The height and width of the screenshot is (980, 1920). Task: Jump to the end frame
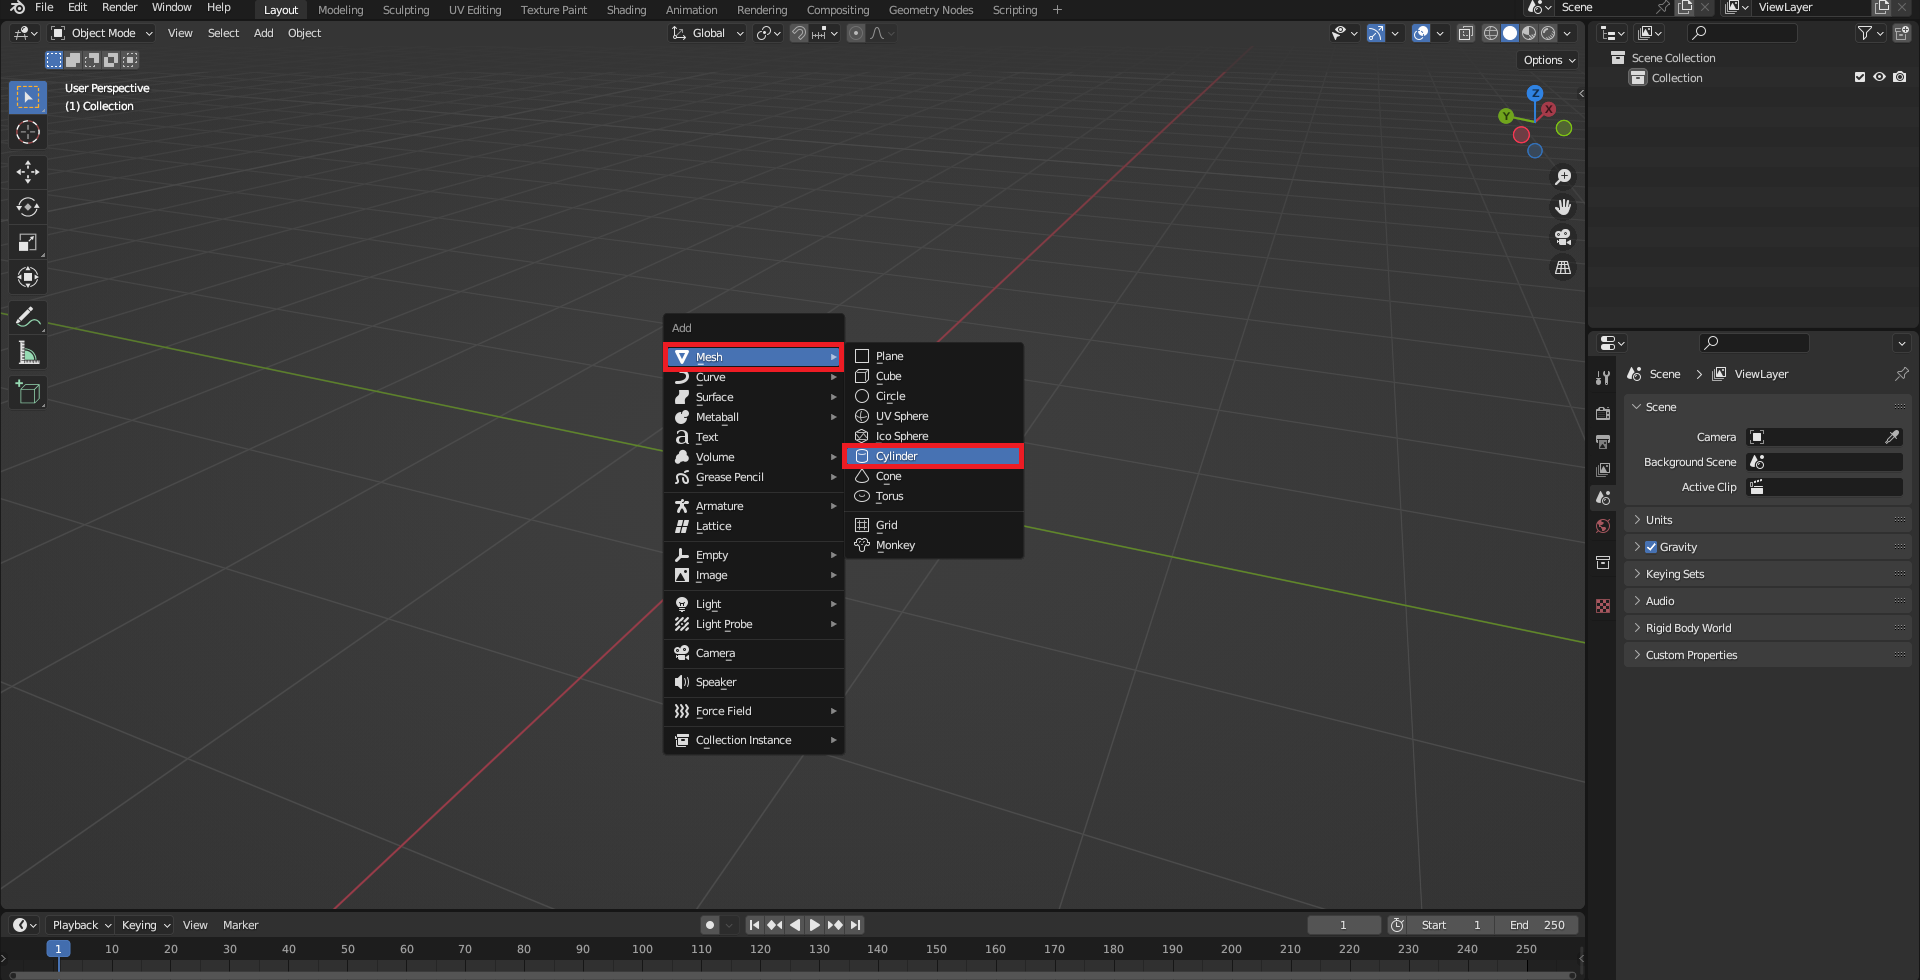[x=855, y=925]
